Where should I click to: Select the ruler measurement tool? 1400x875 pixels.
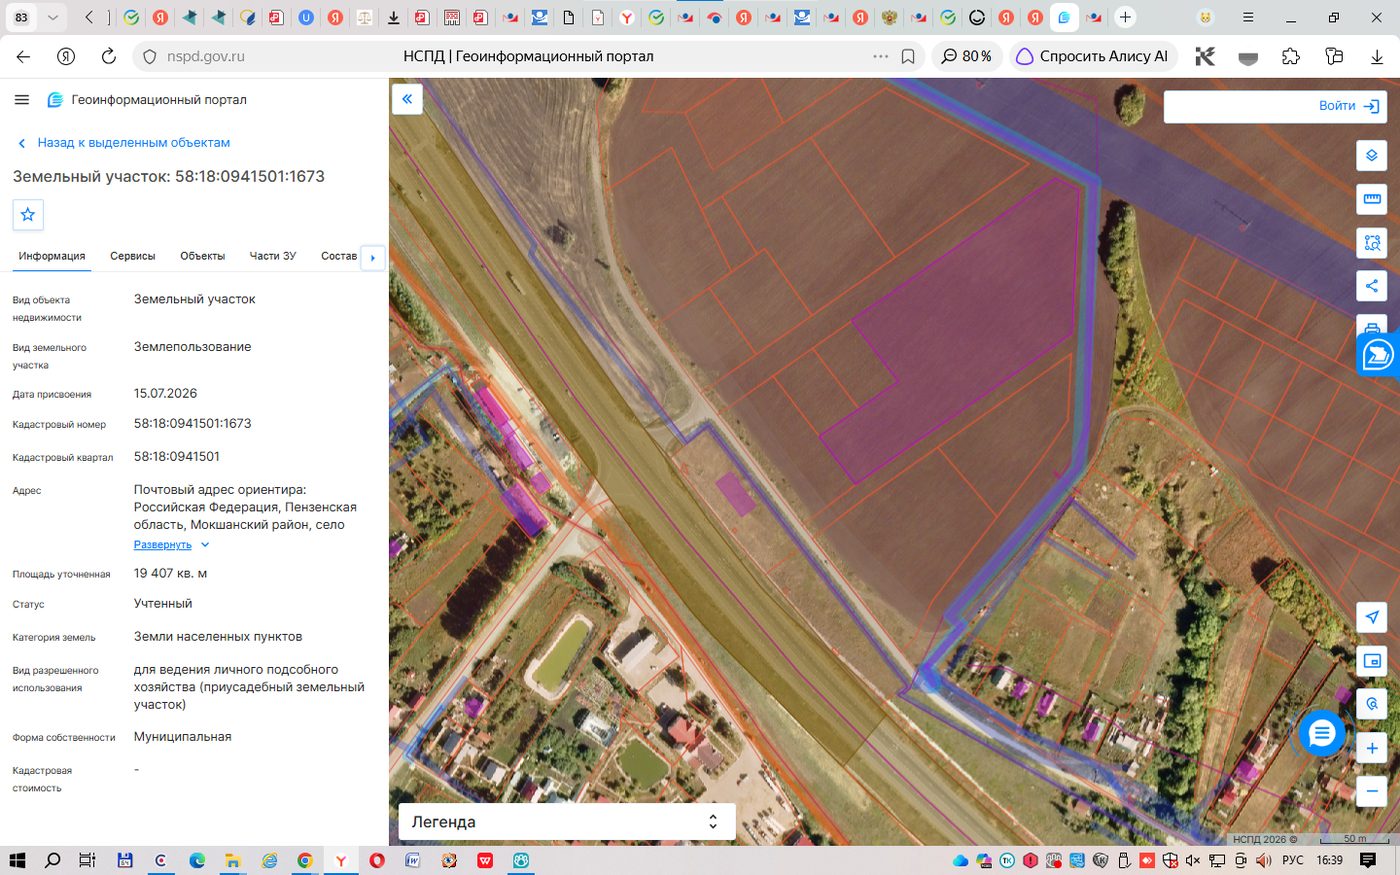[1372, 198]
